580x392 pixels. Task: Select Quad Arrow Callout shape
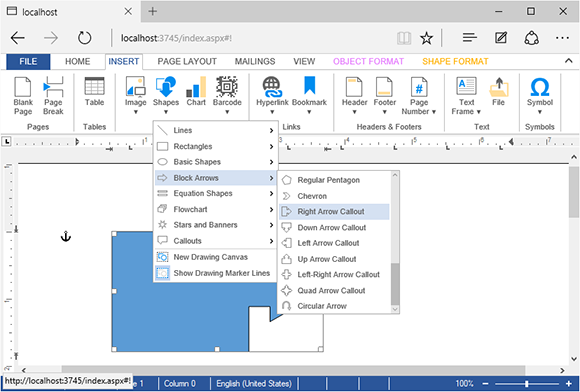(334, 290)
